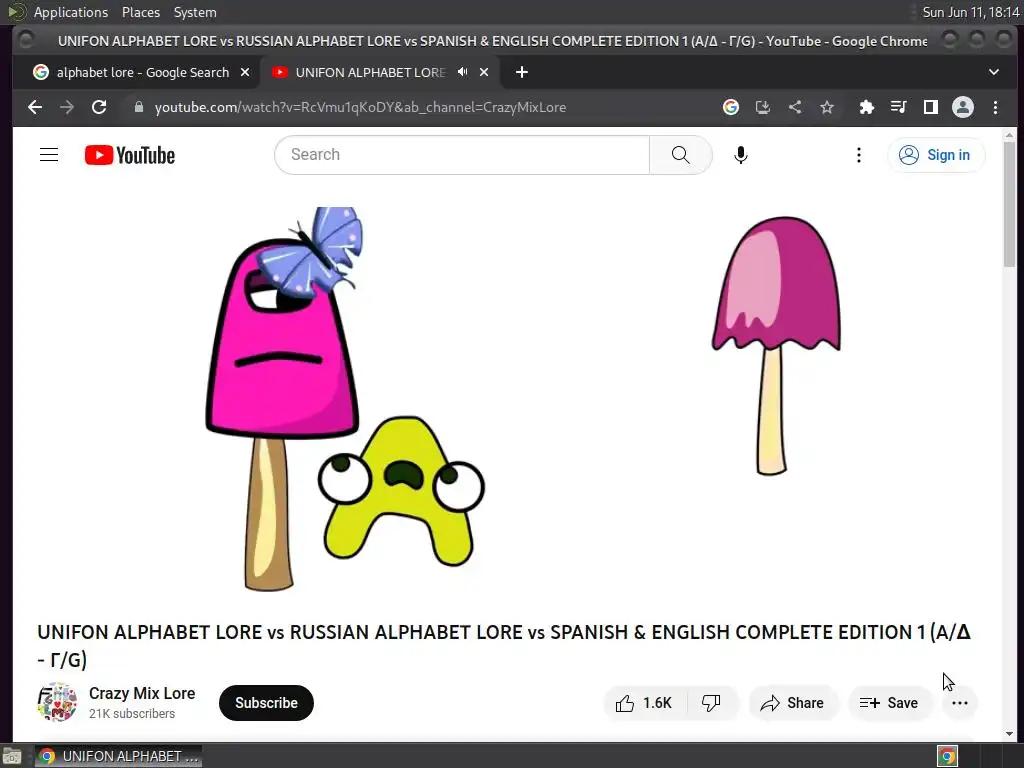
Task: Focus the YouTube search field
Action: (462, 155)
